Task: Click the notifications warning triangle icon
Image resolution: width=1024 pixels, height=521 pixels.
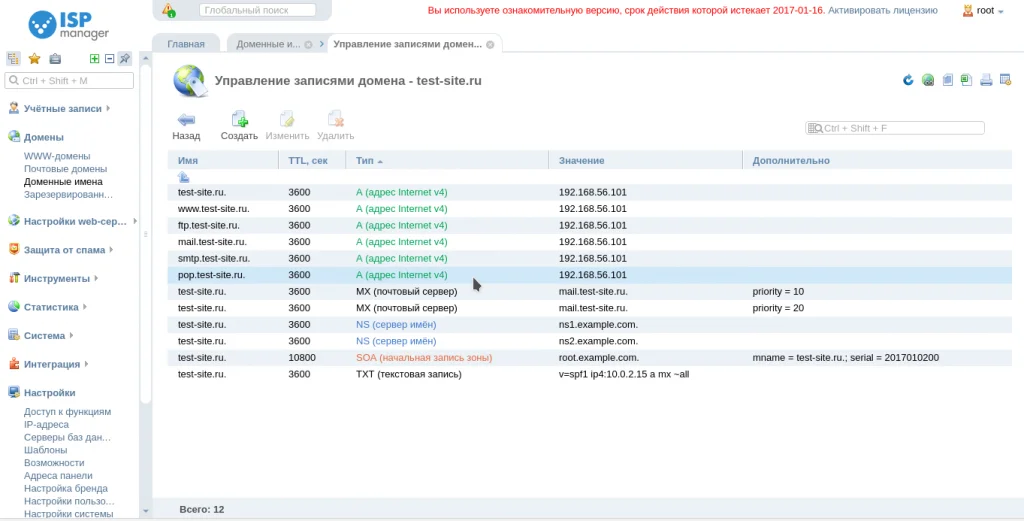Action: point(168,11)
